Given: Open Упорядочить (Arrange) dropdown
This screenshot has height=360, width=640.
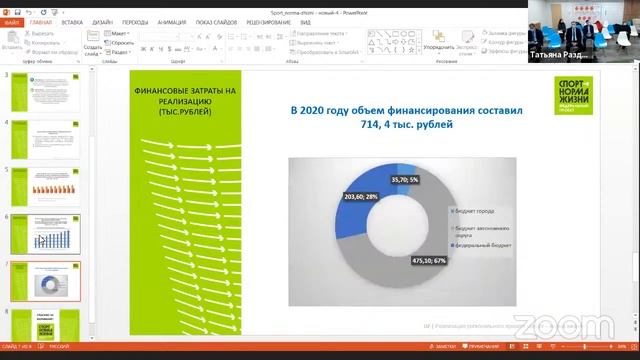Looking at the screenshot, I should point(438,42).
